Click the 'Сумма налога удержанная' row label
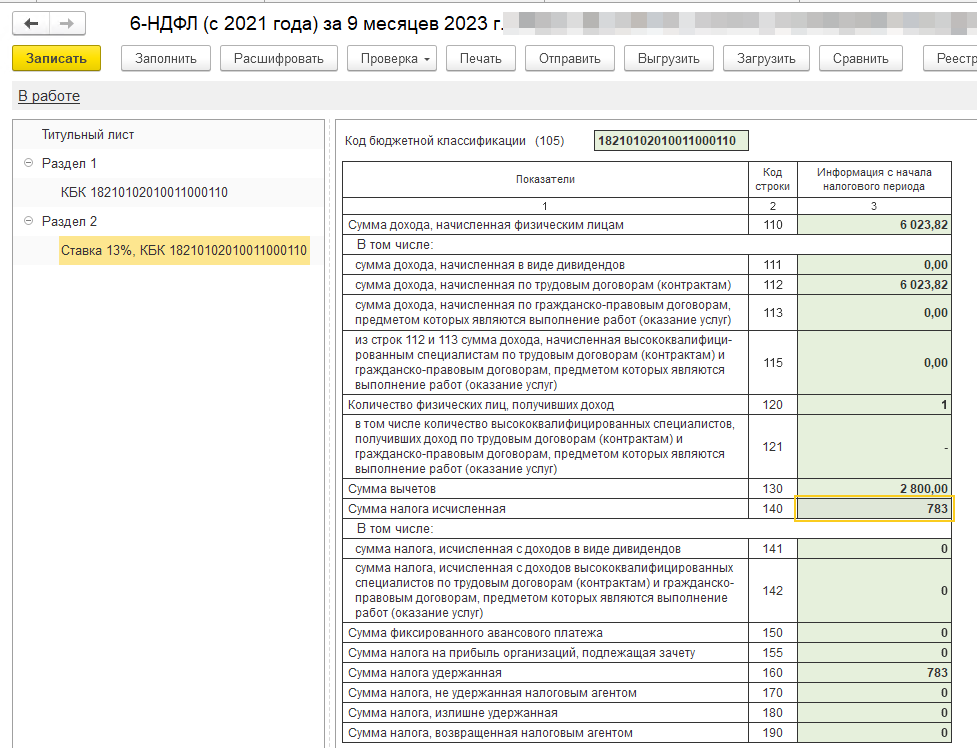 (424, 673)
